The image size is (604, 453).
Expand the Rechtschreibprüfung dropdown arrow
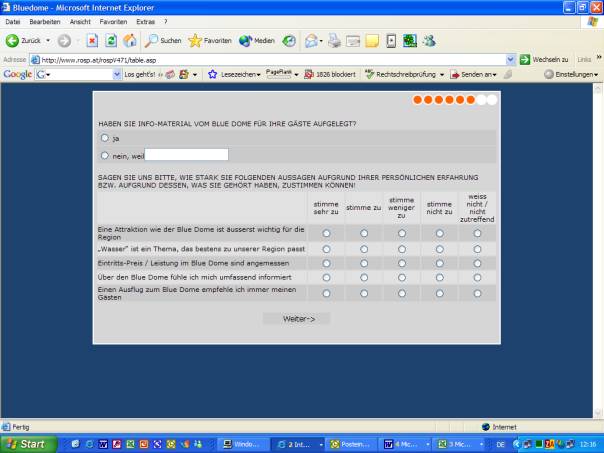point(442,75)
